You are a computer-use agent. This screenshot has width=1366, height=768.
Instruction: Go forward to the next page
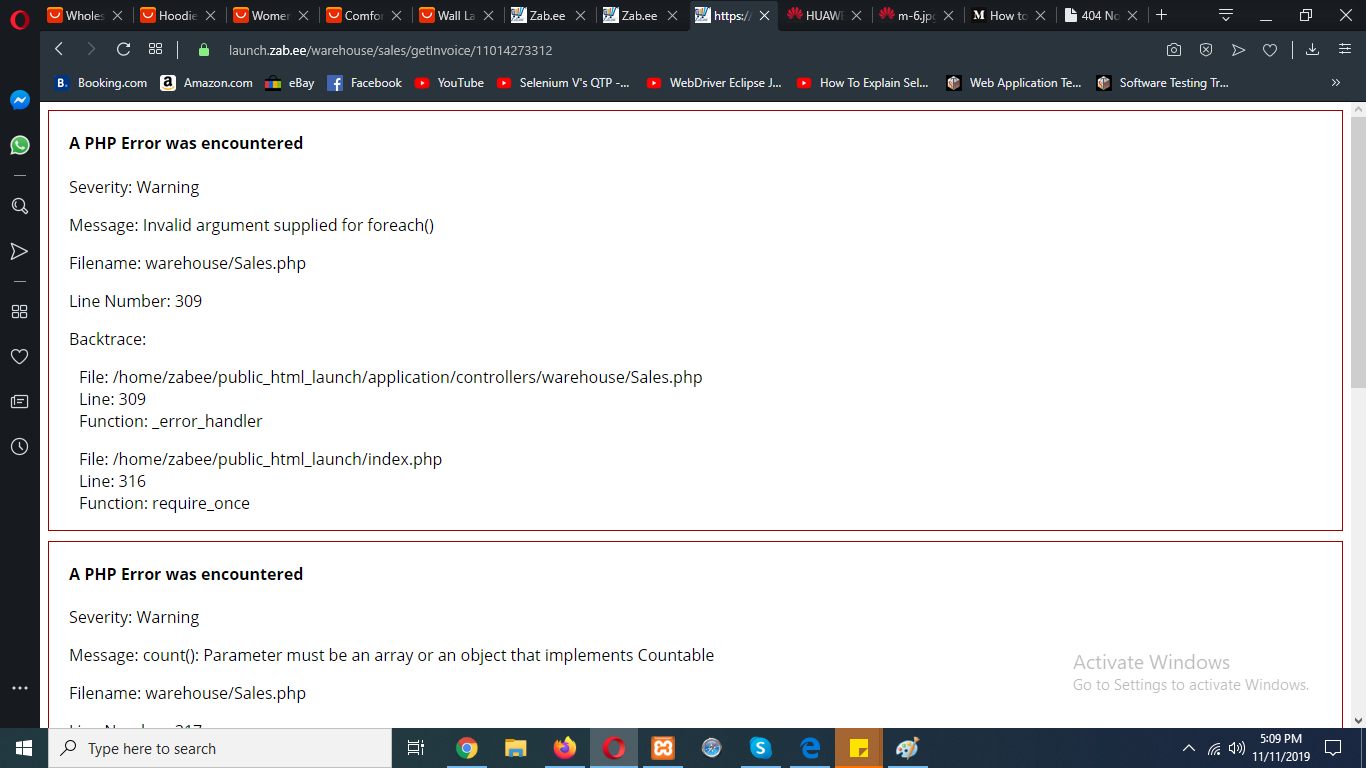[91, 49]
